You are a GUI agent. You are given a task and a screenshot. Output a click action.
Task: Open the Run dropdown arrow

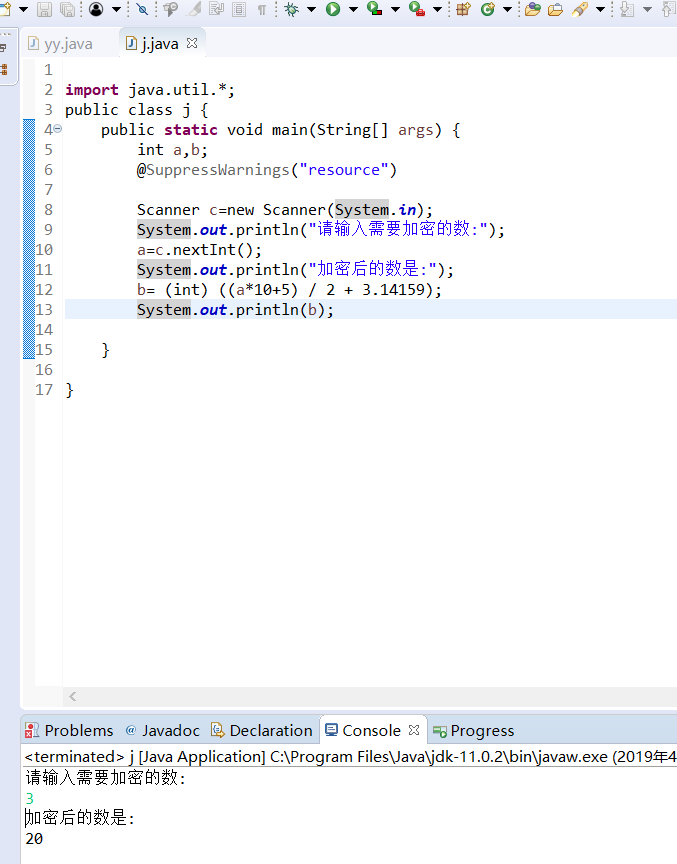[x=353, y=9]
